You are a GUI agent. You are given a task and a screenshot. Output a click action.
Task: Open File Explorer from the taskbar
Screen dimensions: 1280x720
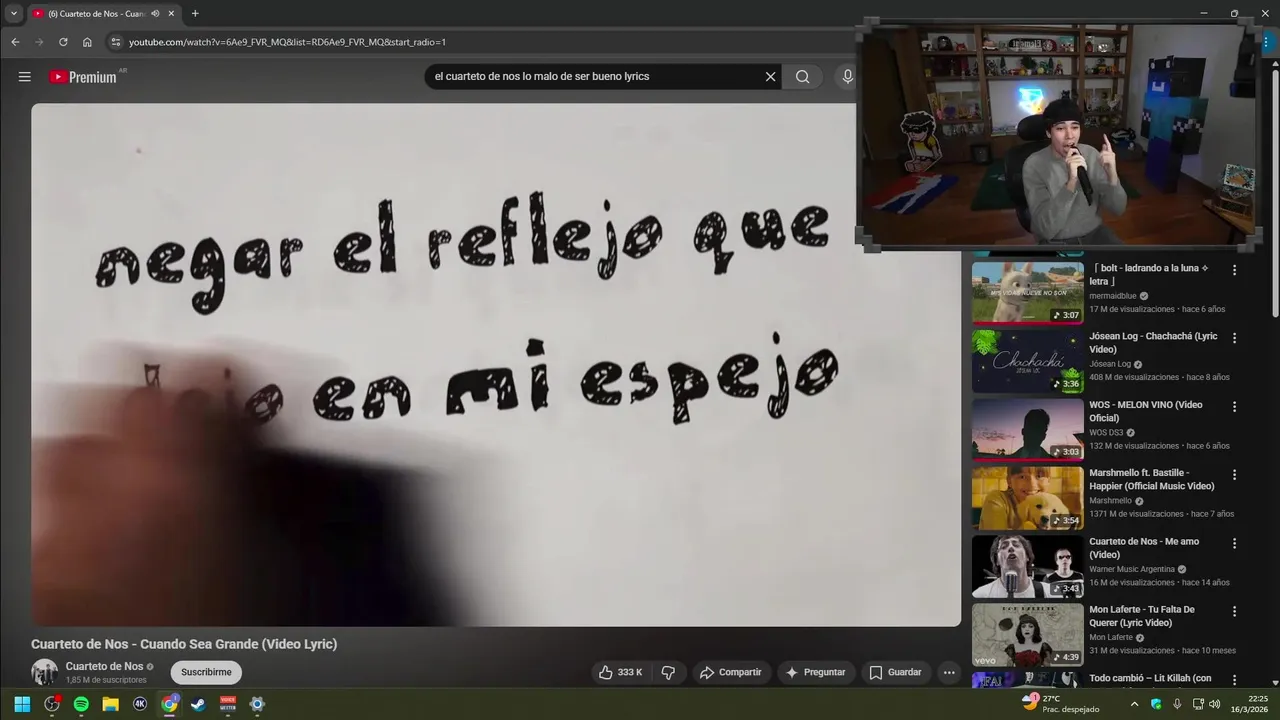tap(111, 704)
